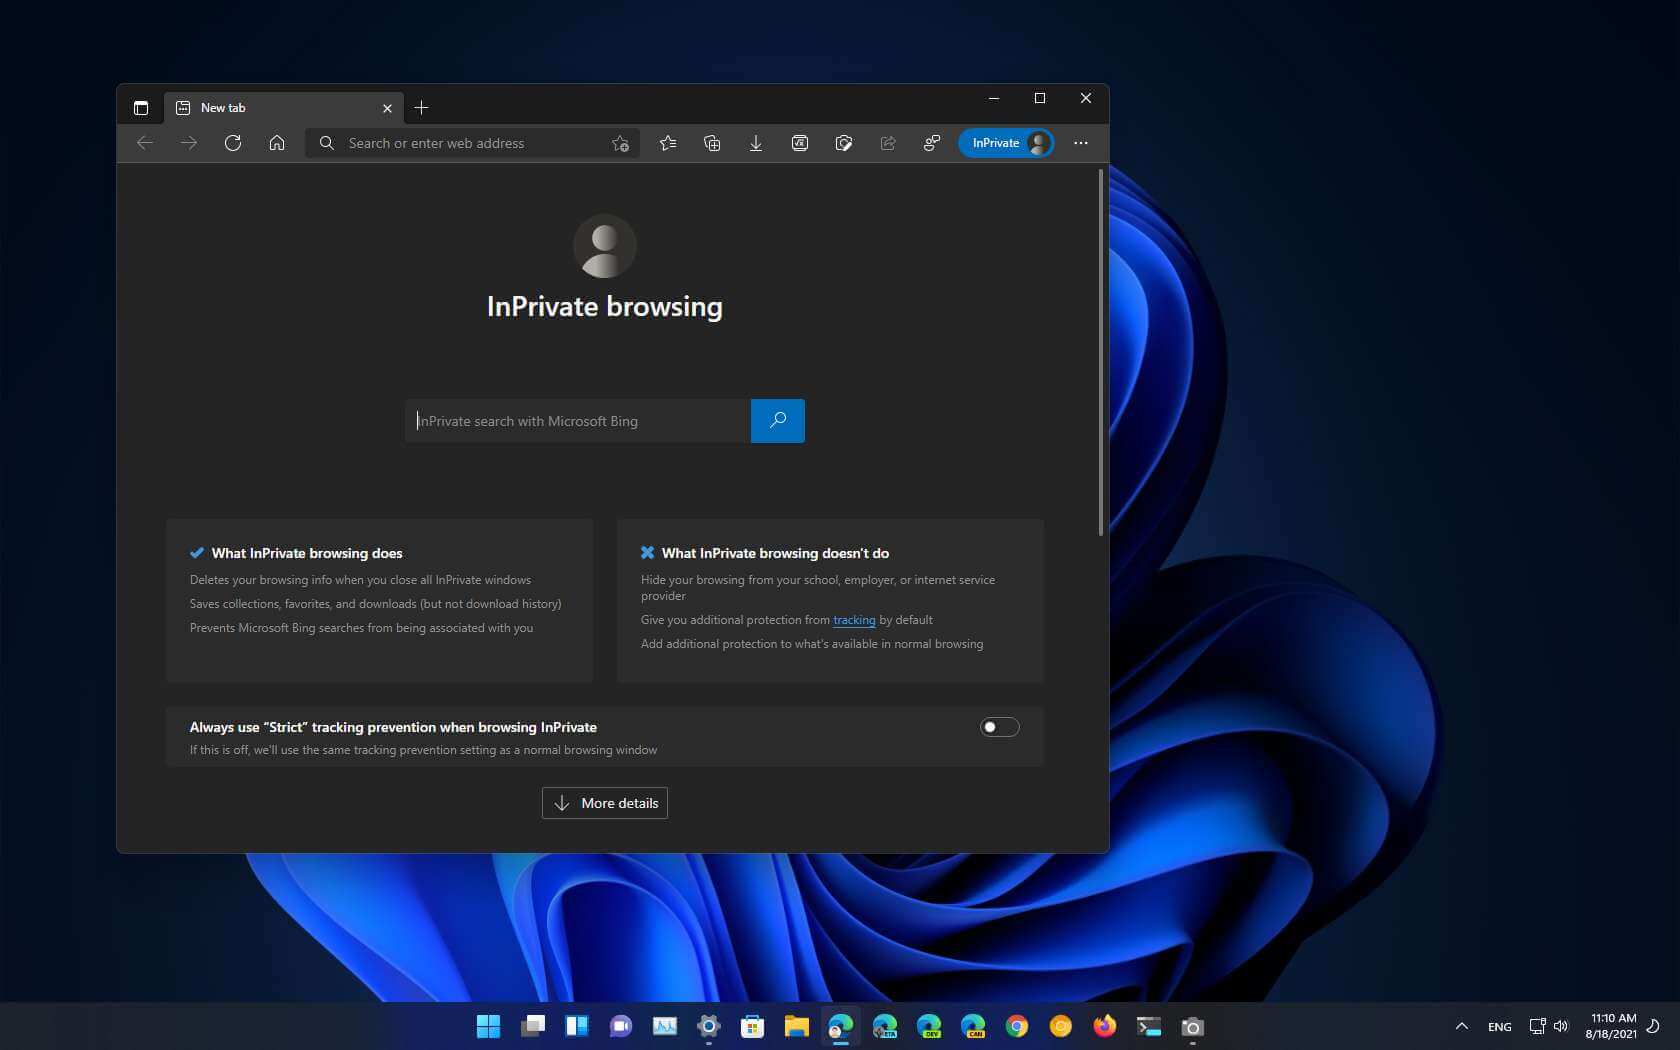Add current page to favorites
This screenshot has width=1680, height=1050.
point(620,143)
